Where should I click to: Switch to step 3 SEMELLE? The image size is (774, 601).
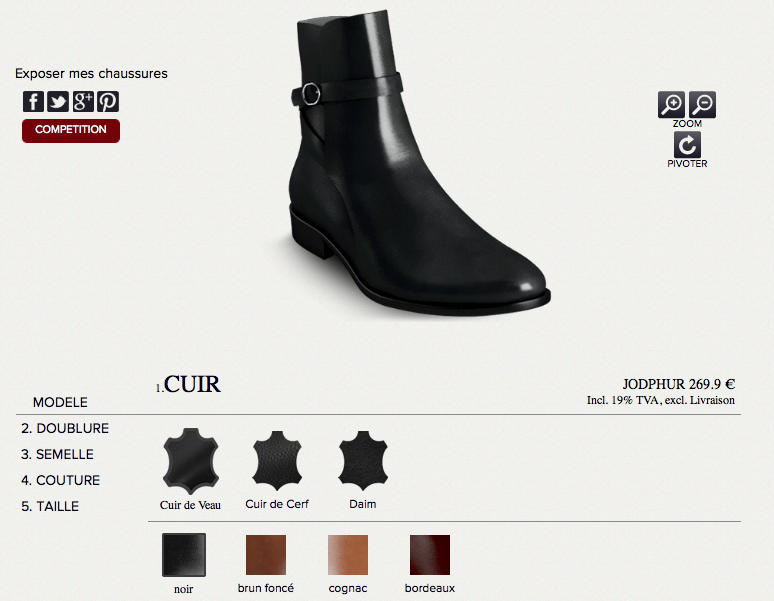click(x=57, y=454)
